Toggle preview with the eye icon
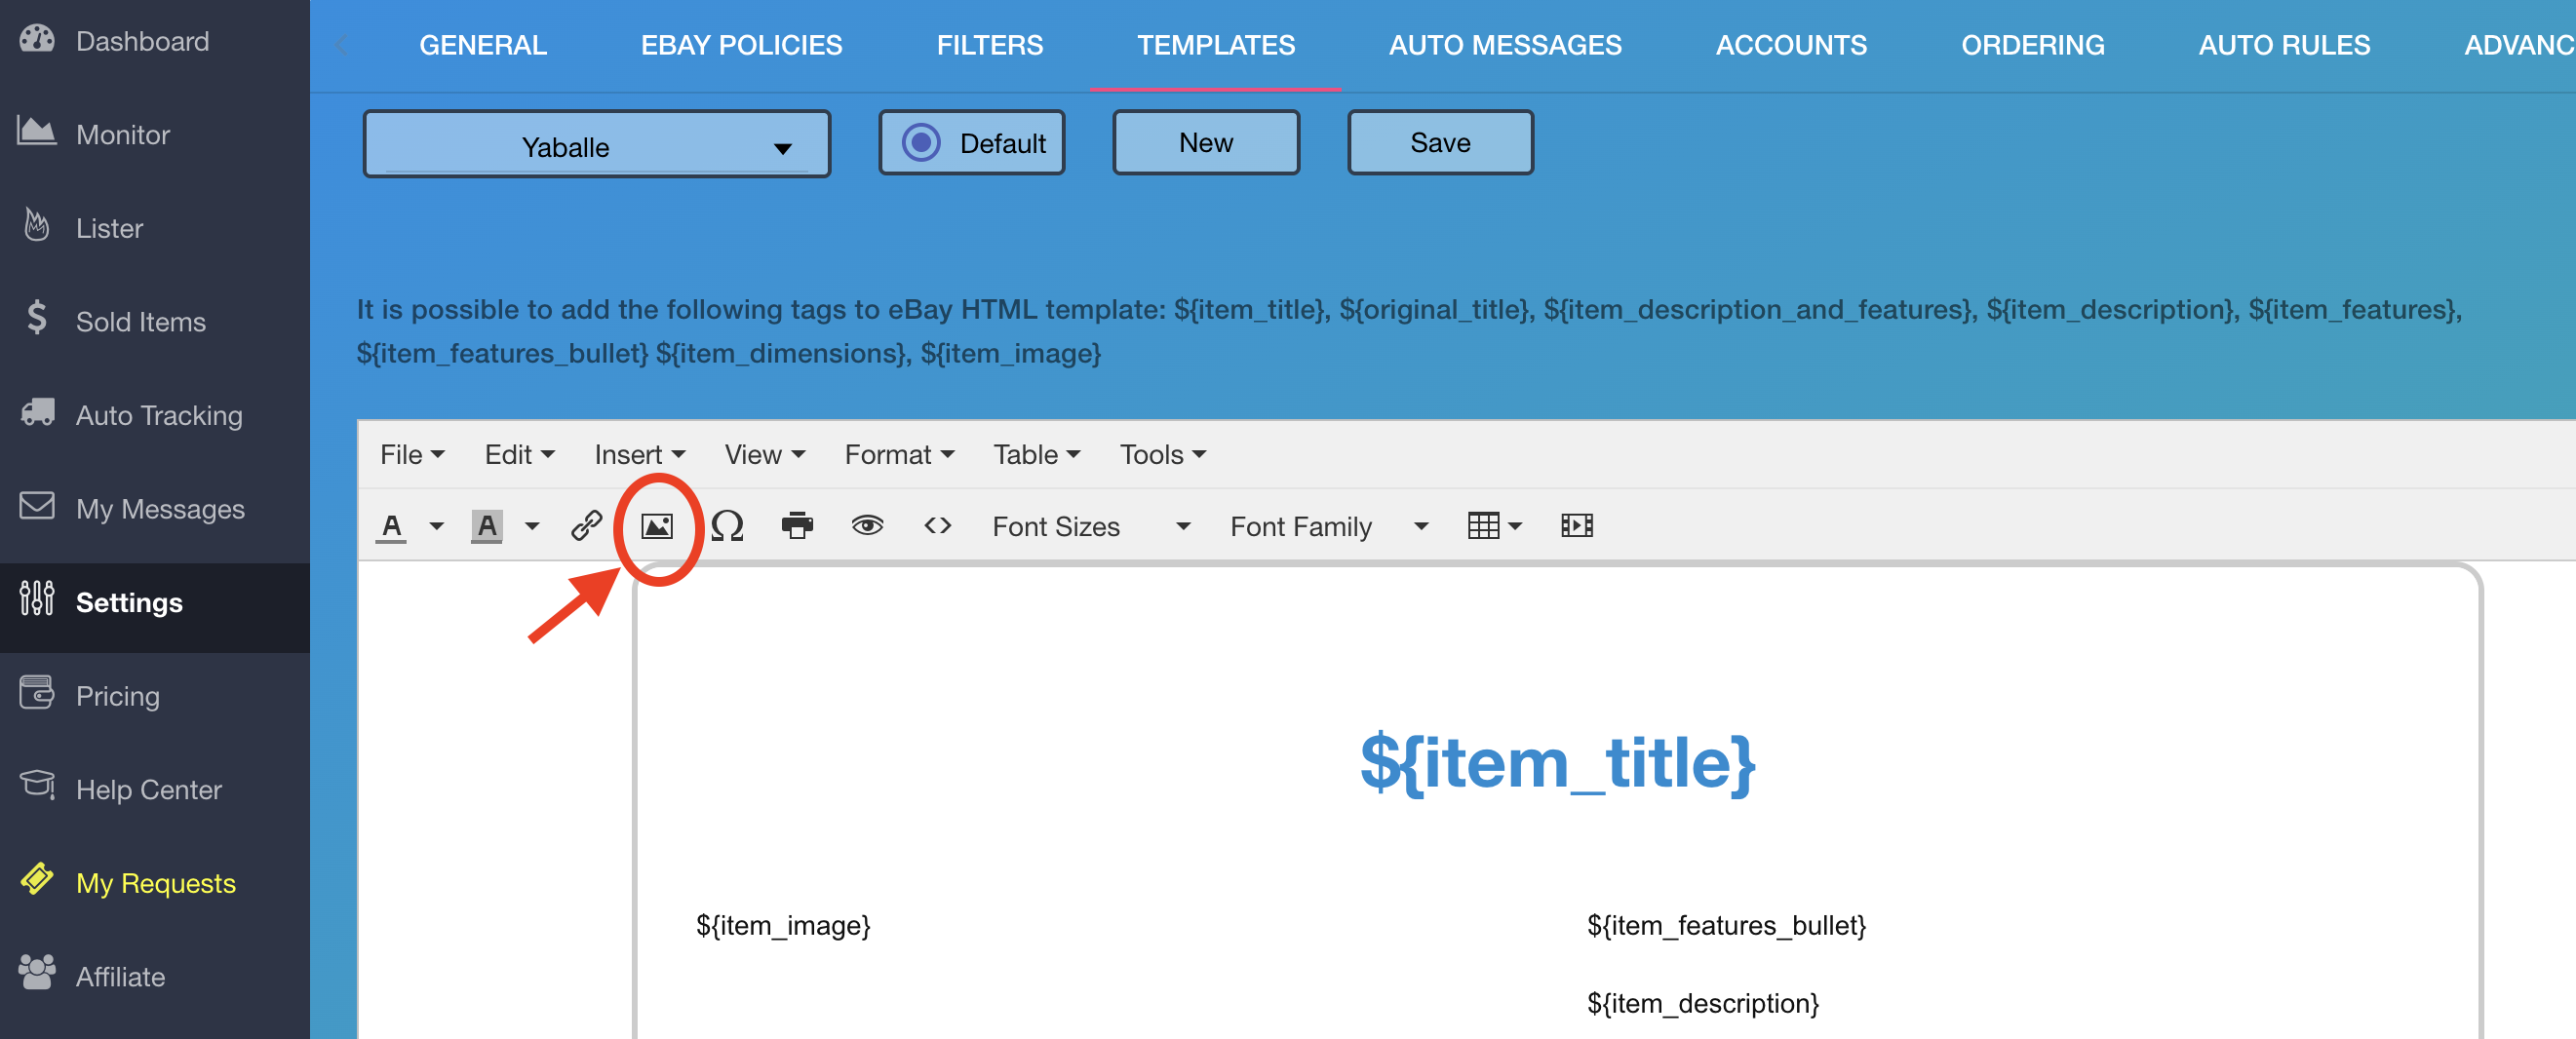This screenshot has height=1039, width=2576. click(x=867, y=525)
